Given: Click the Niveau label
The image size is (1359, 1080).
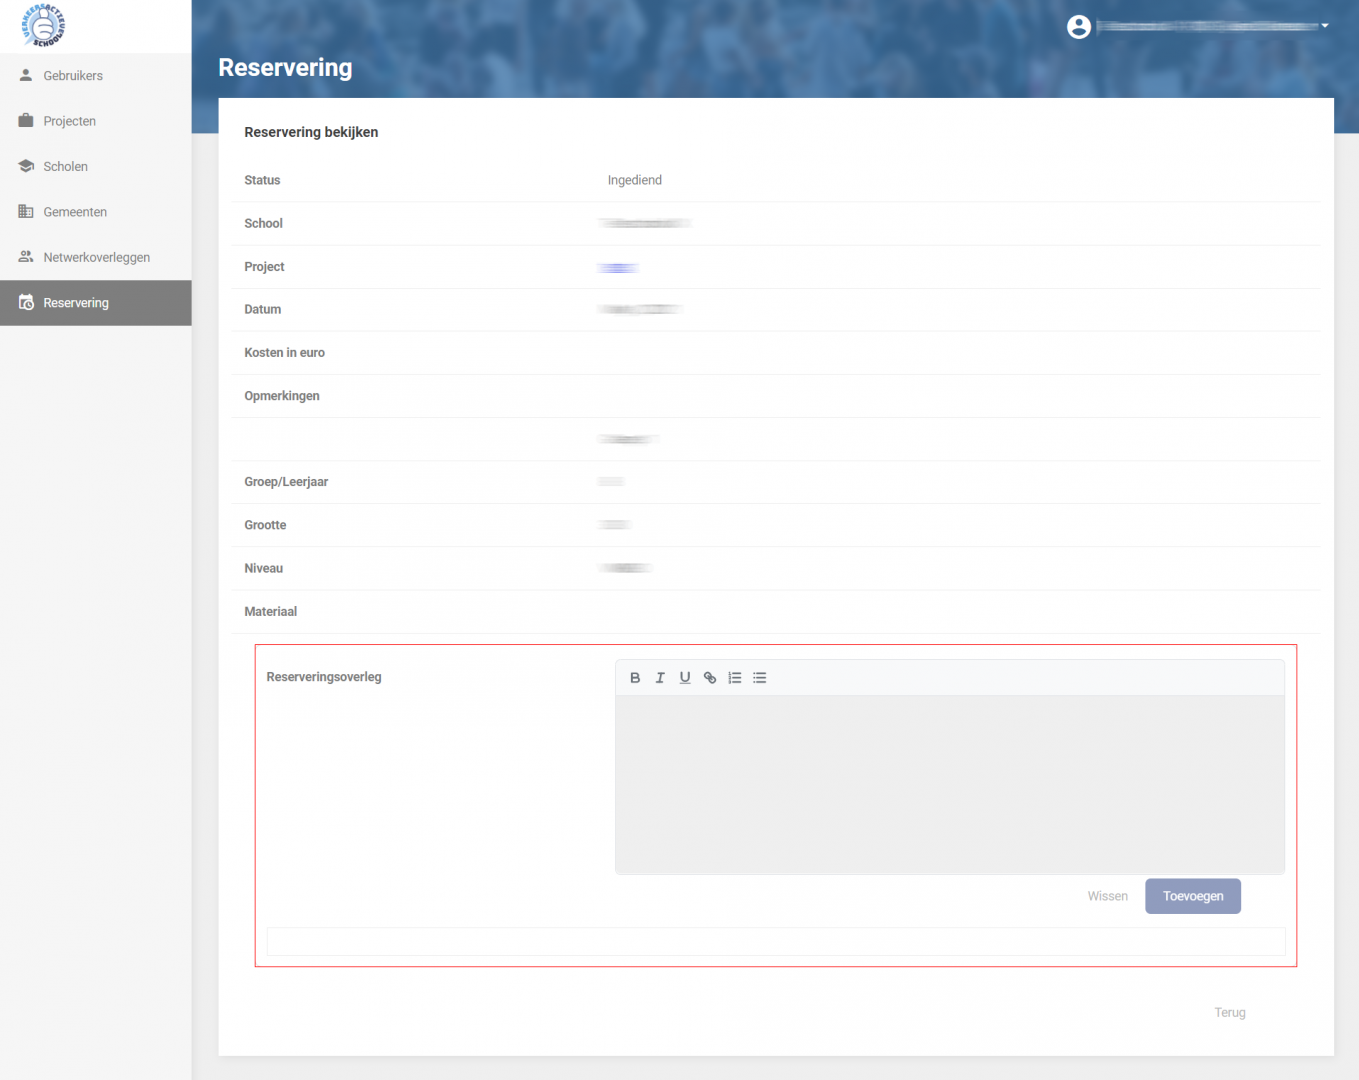Looking at the screenshot, I should click(264, 568).
